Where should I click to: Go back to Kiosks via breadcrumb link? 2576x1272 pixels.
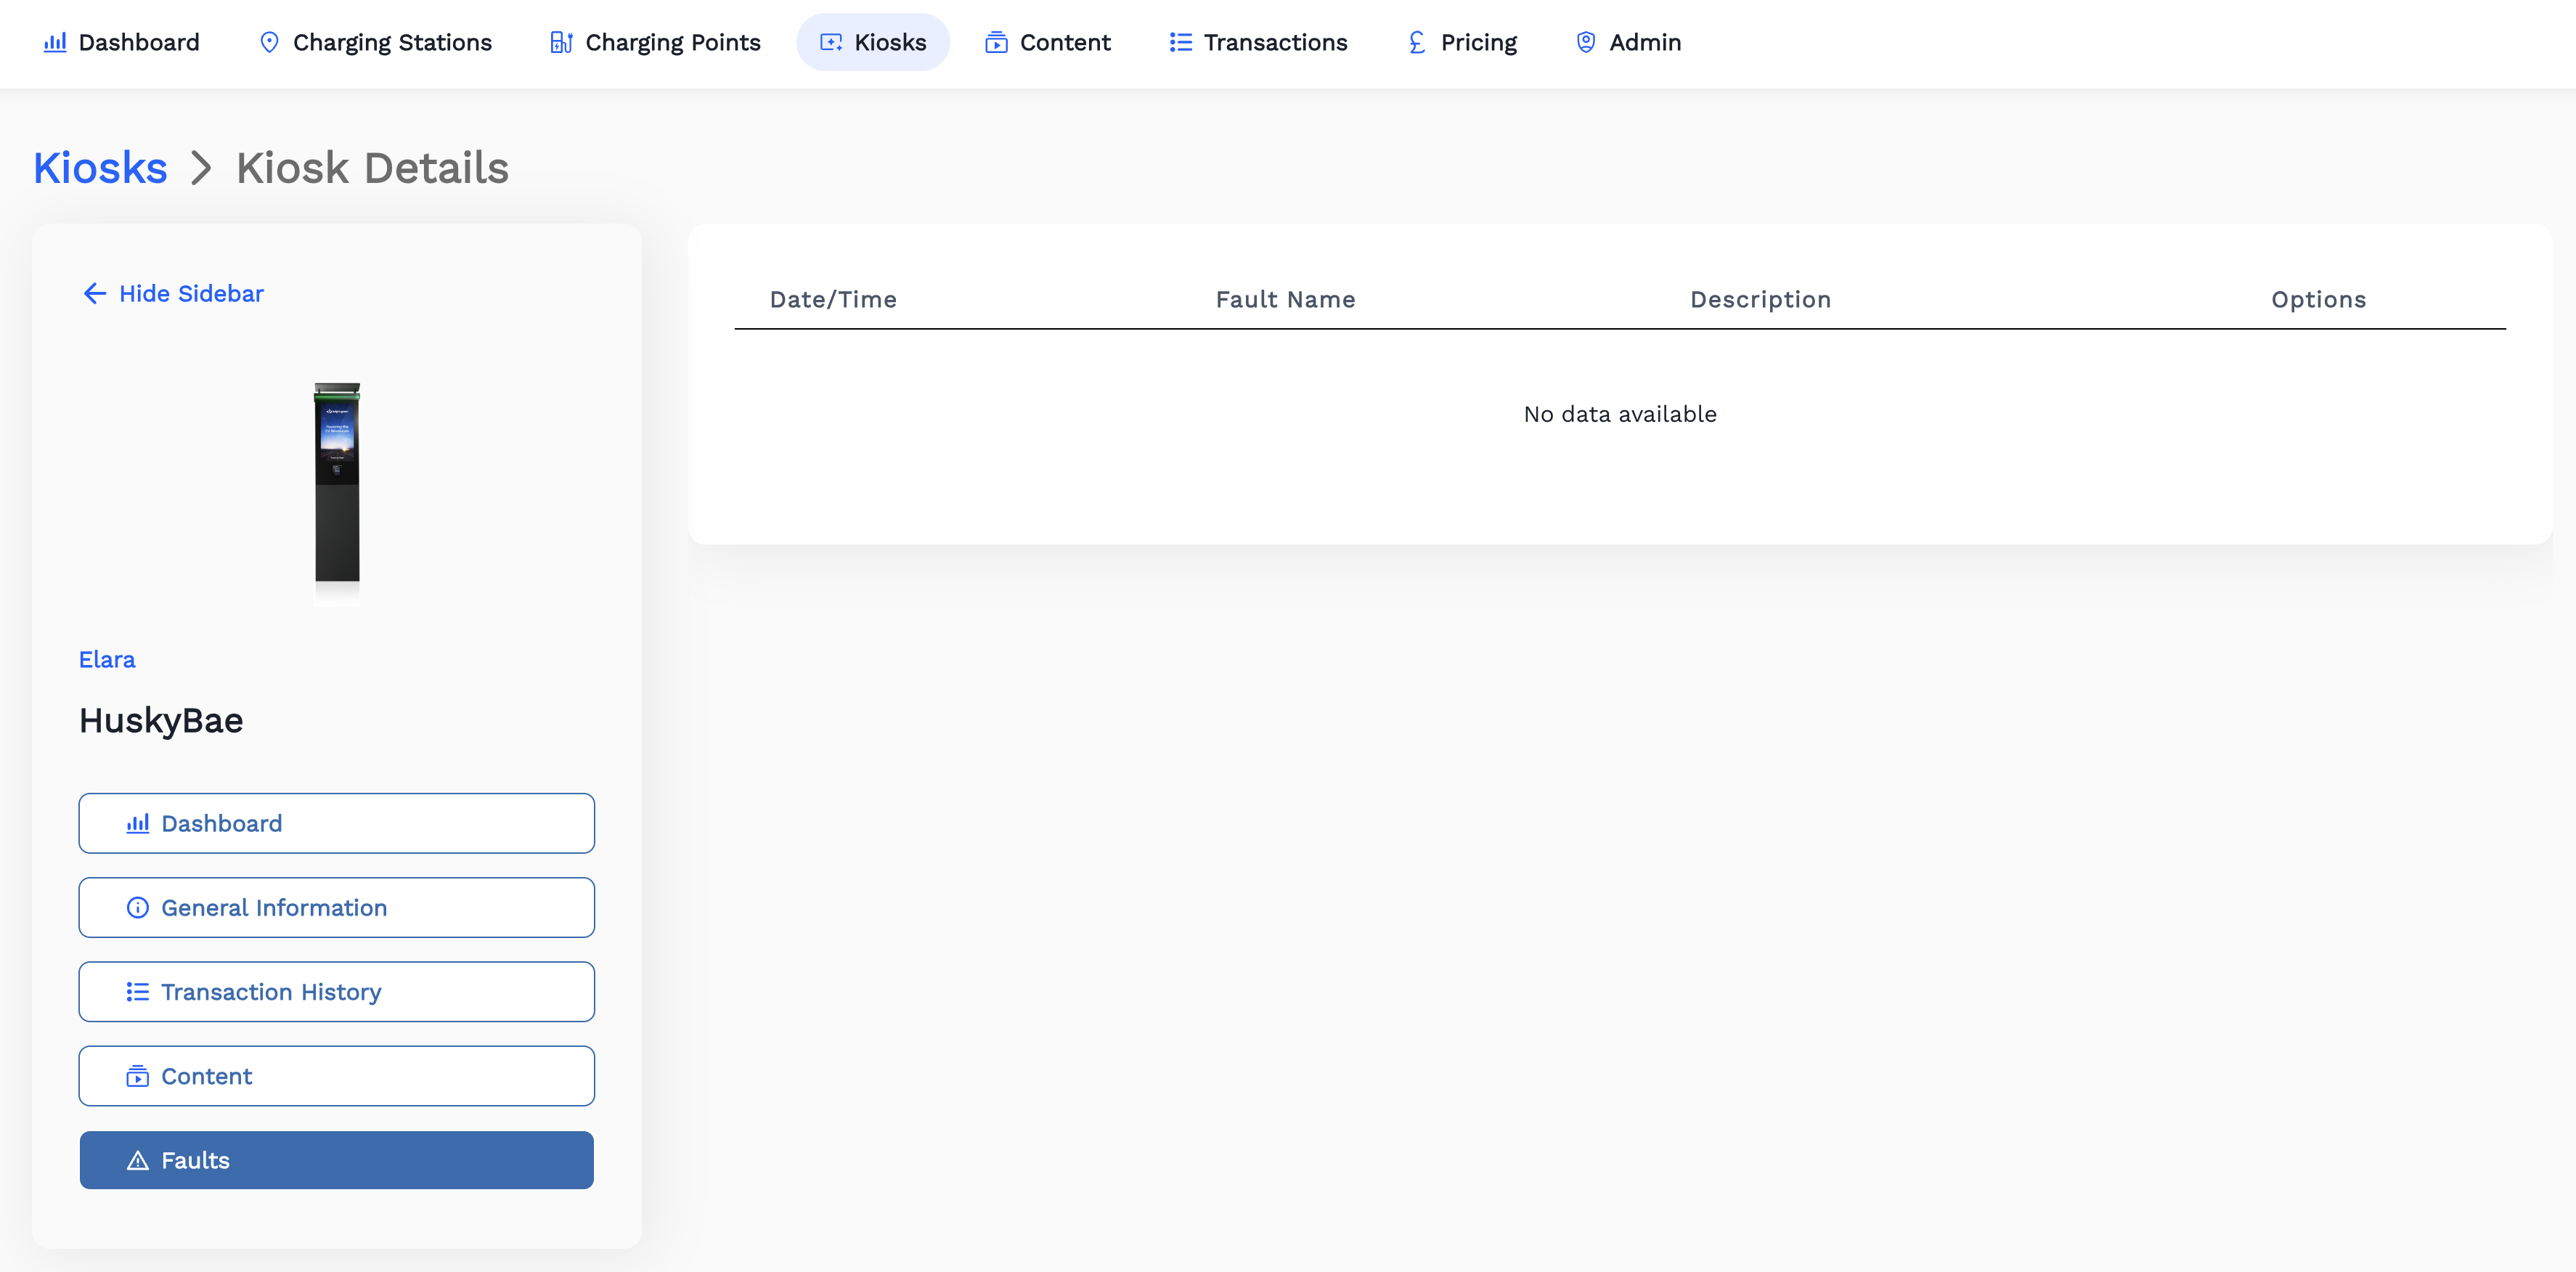[x=100, y=168]
